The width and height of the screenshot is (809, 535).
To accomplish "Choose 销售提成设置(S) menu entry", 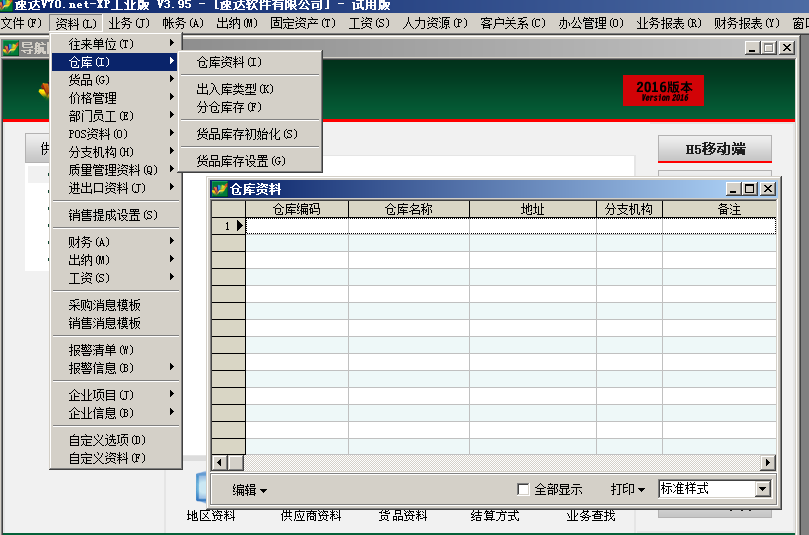I will pos(116,215).
